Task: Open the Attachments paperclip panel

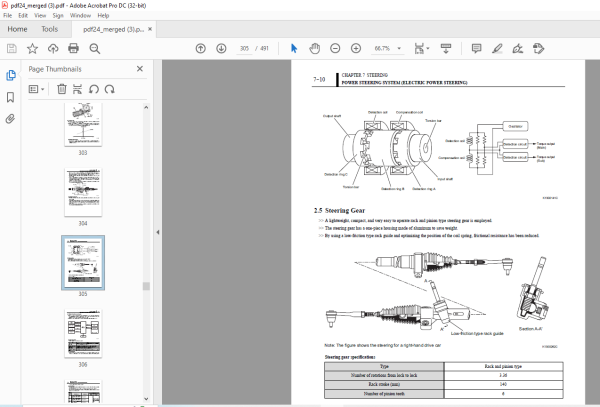Action: [x=10, y=119]
